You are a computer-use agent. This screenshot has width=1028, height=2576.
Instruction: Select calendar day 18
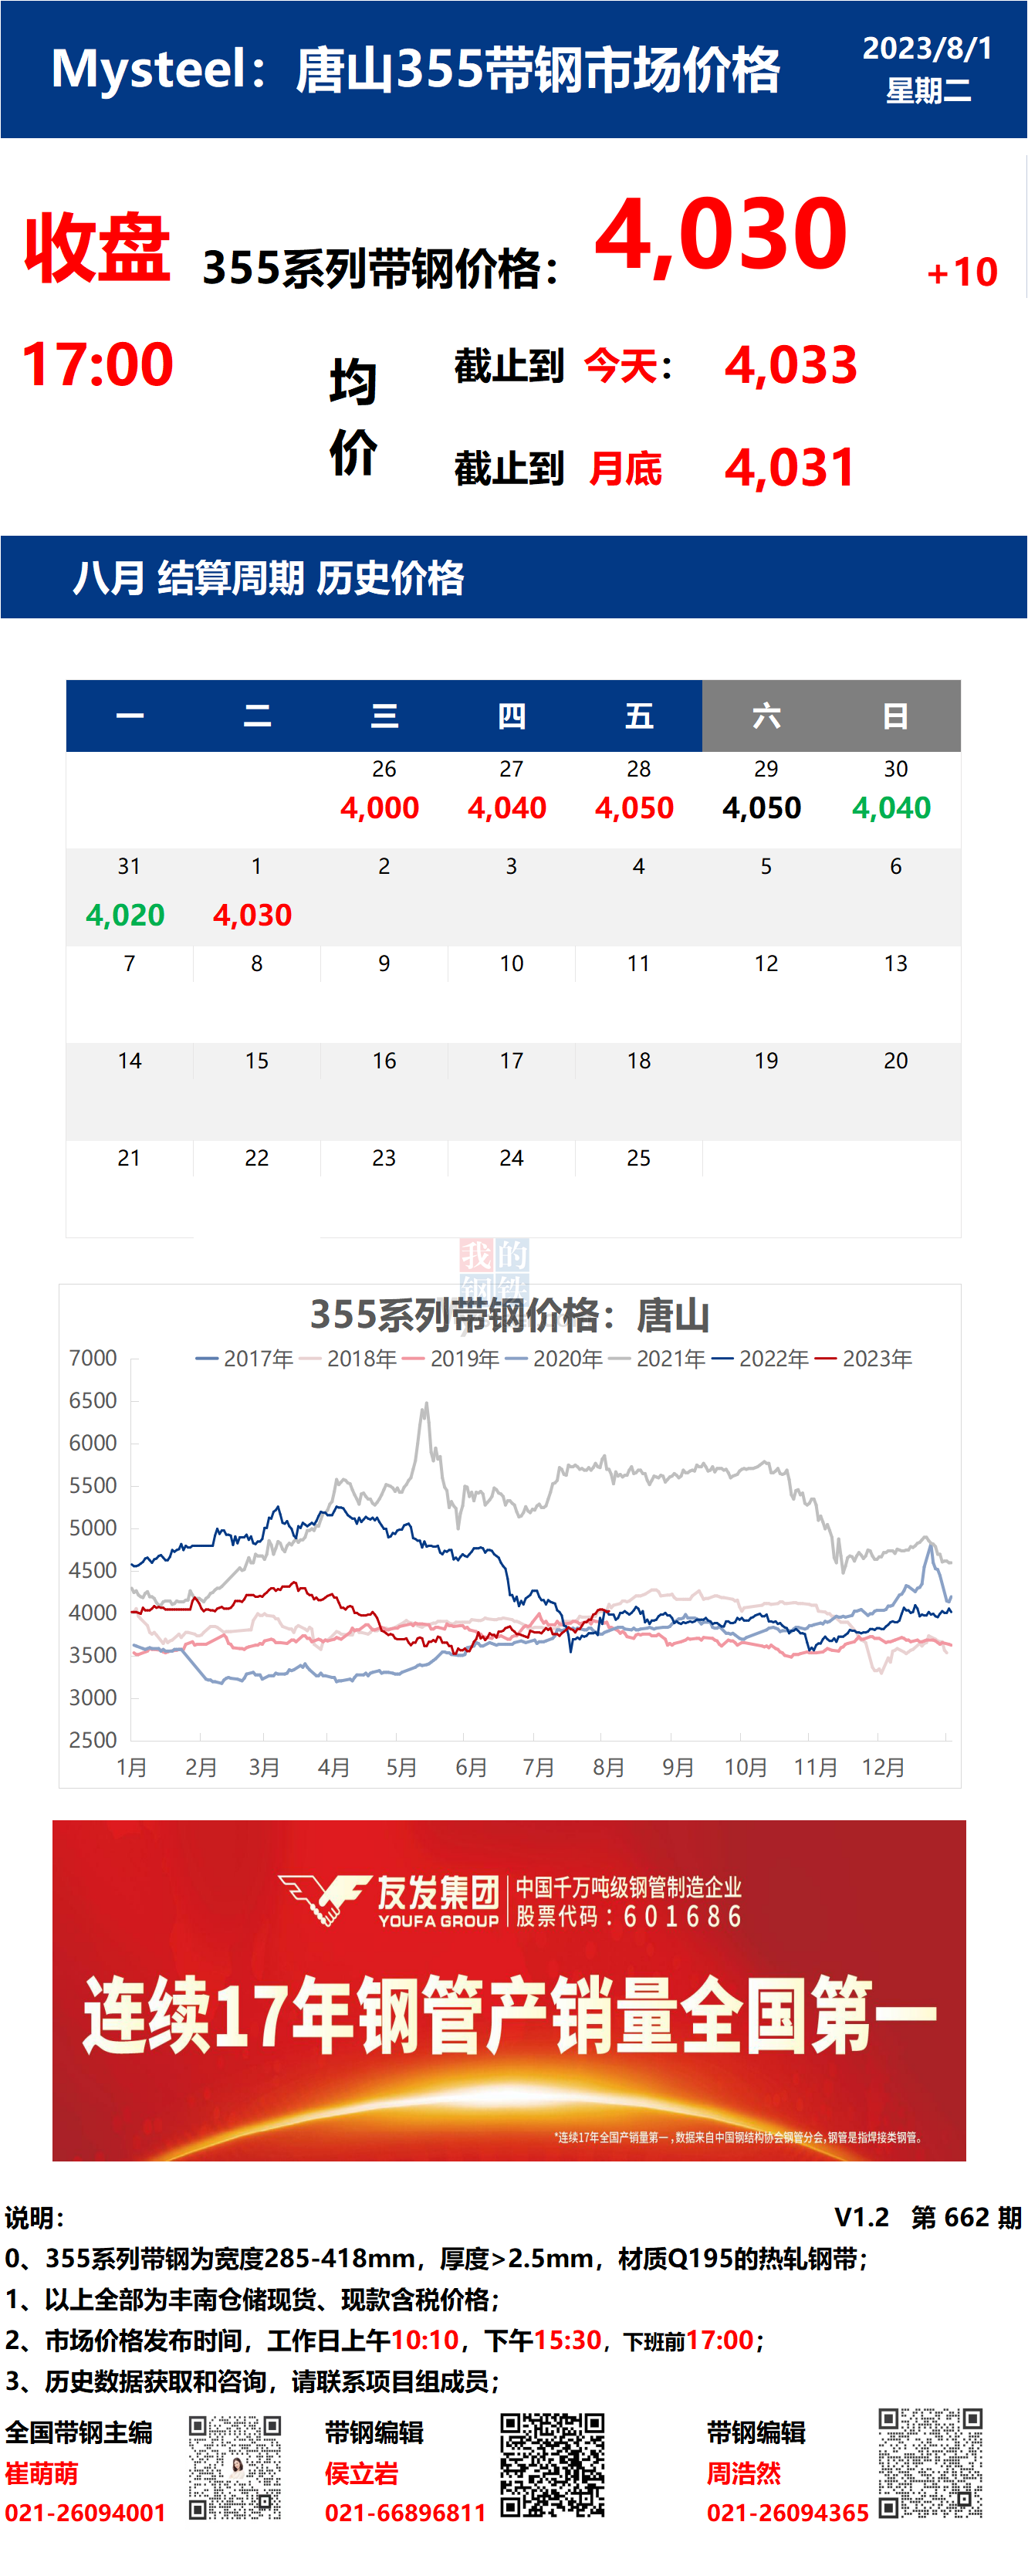pos(639,1061)
